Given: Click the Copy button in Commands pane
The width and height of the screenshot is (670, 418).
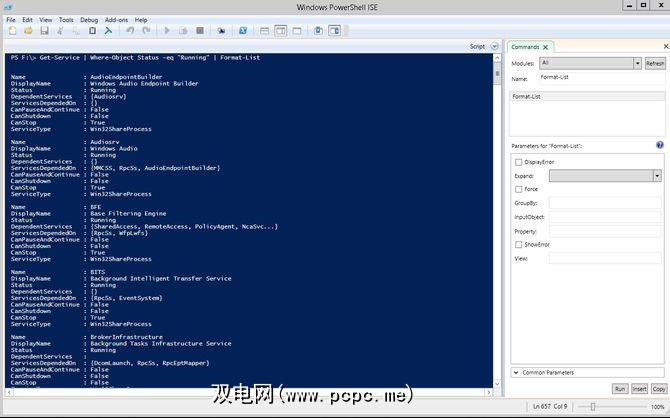Looking at the screenshot, I should click(x=658, y=389).
